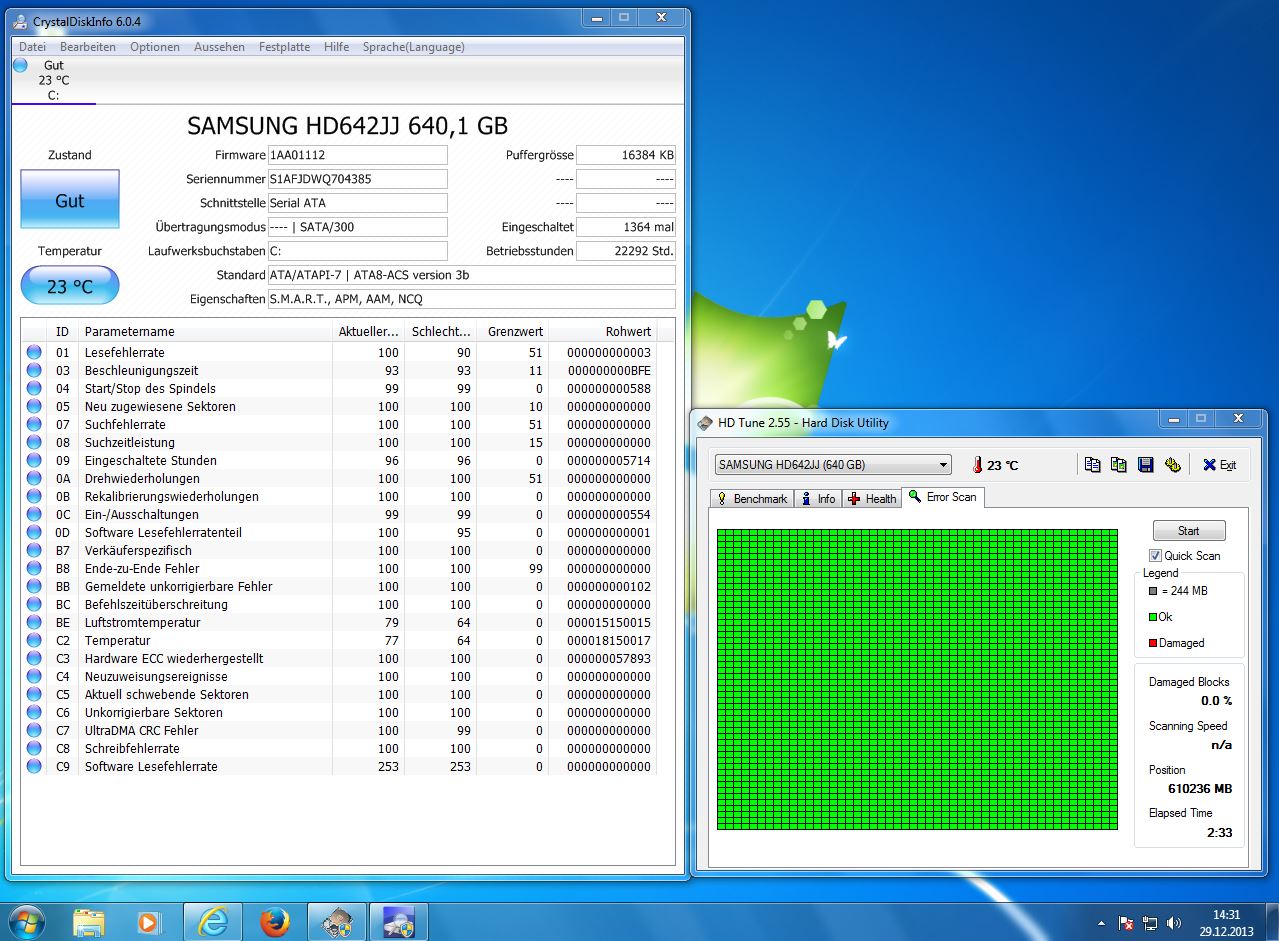
Task: Switch to the Health tab
Action: click(872, 498)
